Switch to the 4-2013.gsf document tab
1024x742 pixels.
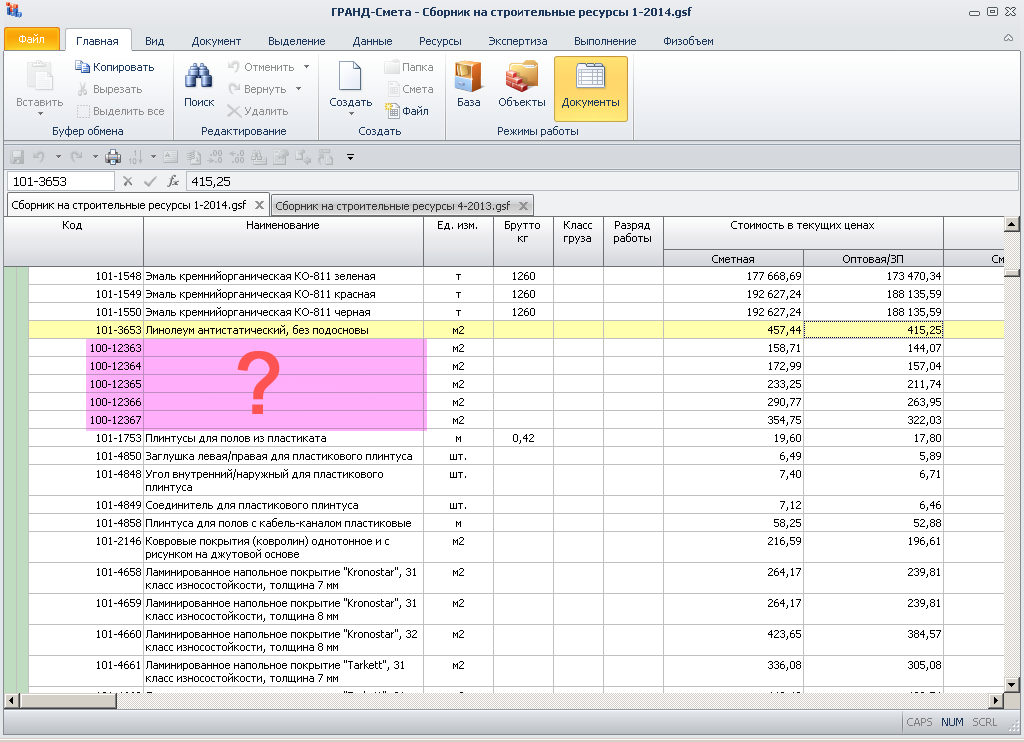(x=393, y=205)
